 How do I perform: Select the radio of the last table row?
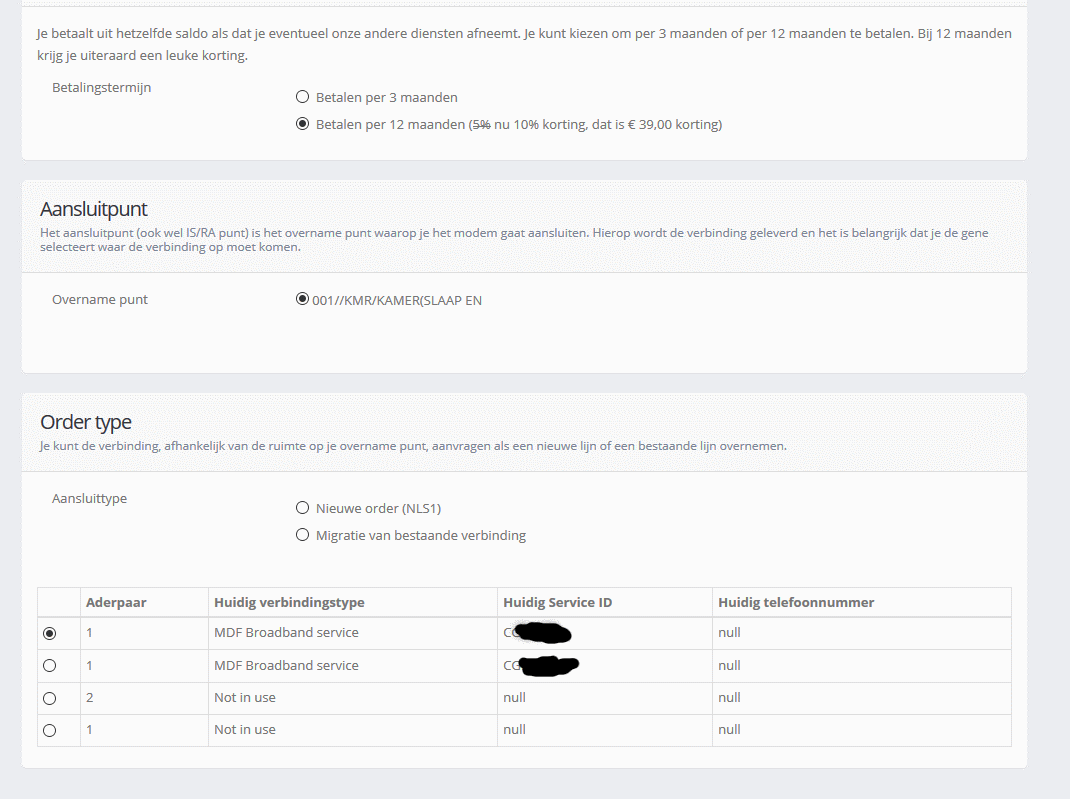click(x=50, y=730)
